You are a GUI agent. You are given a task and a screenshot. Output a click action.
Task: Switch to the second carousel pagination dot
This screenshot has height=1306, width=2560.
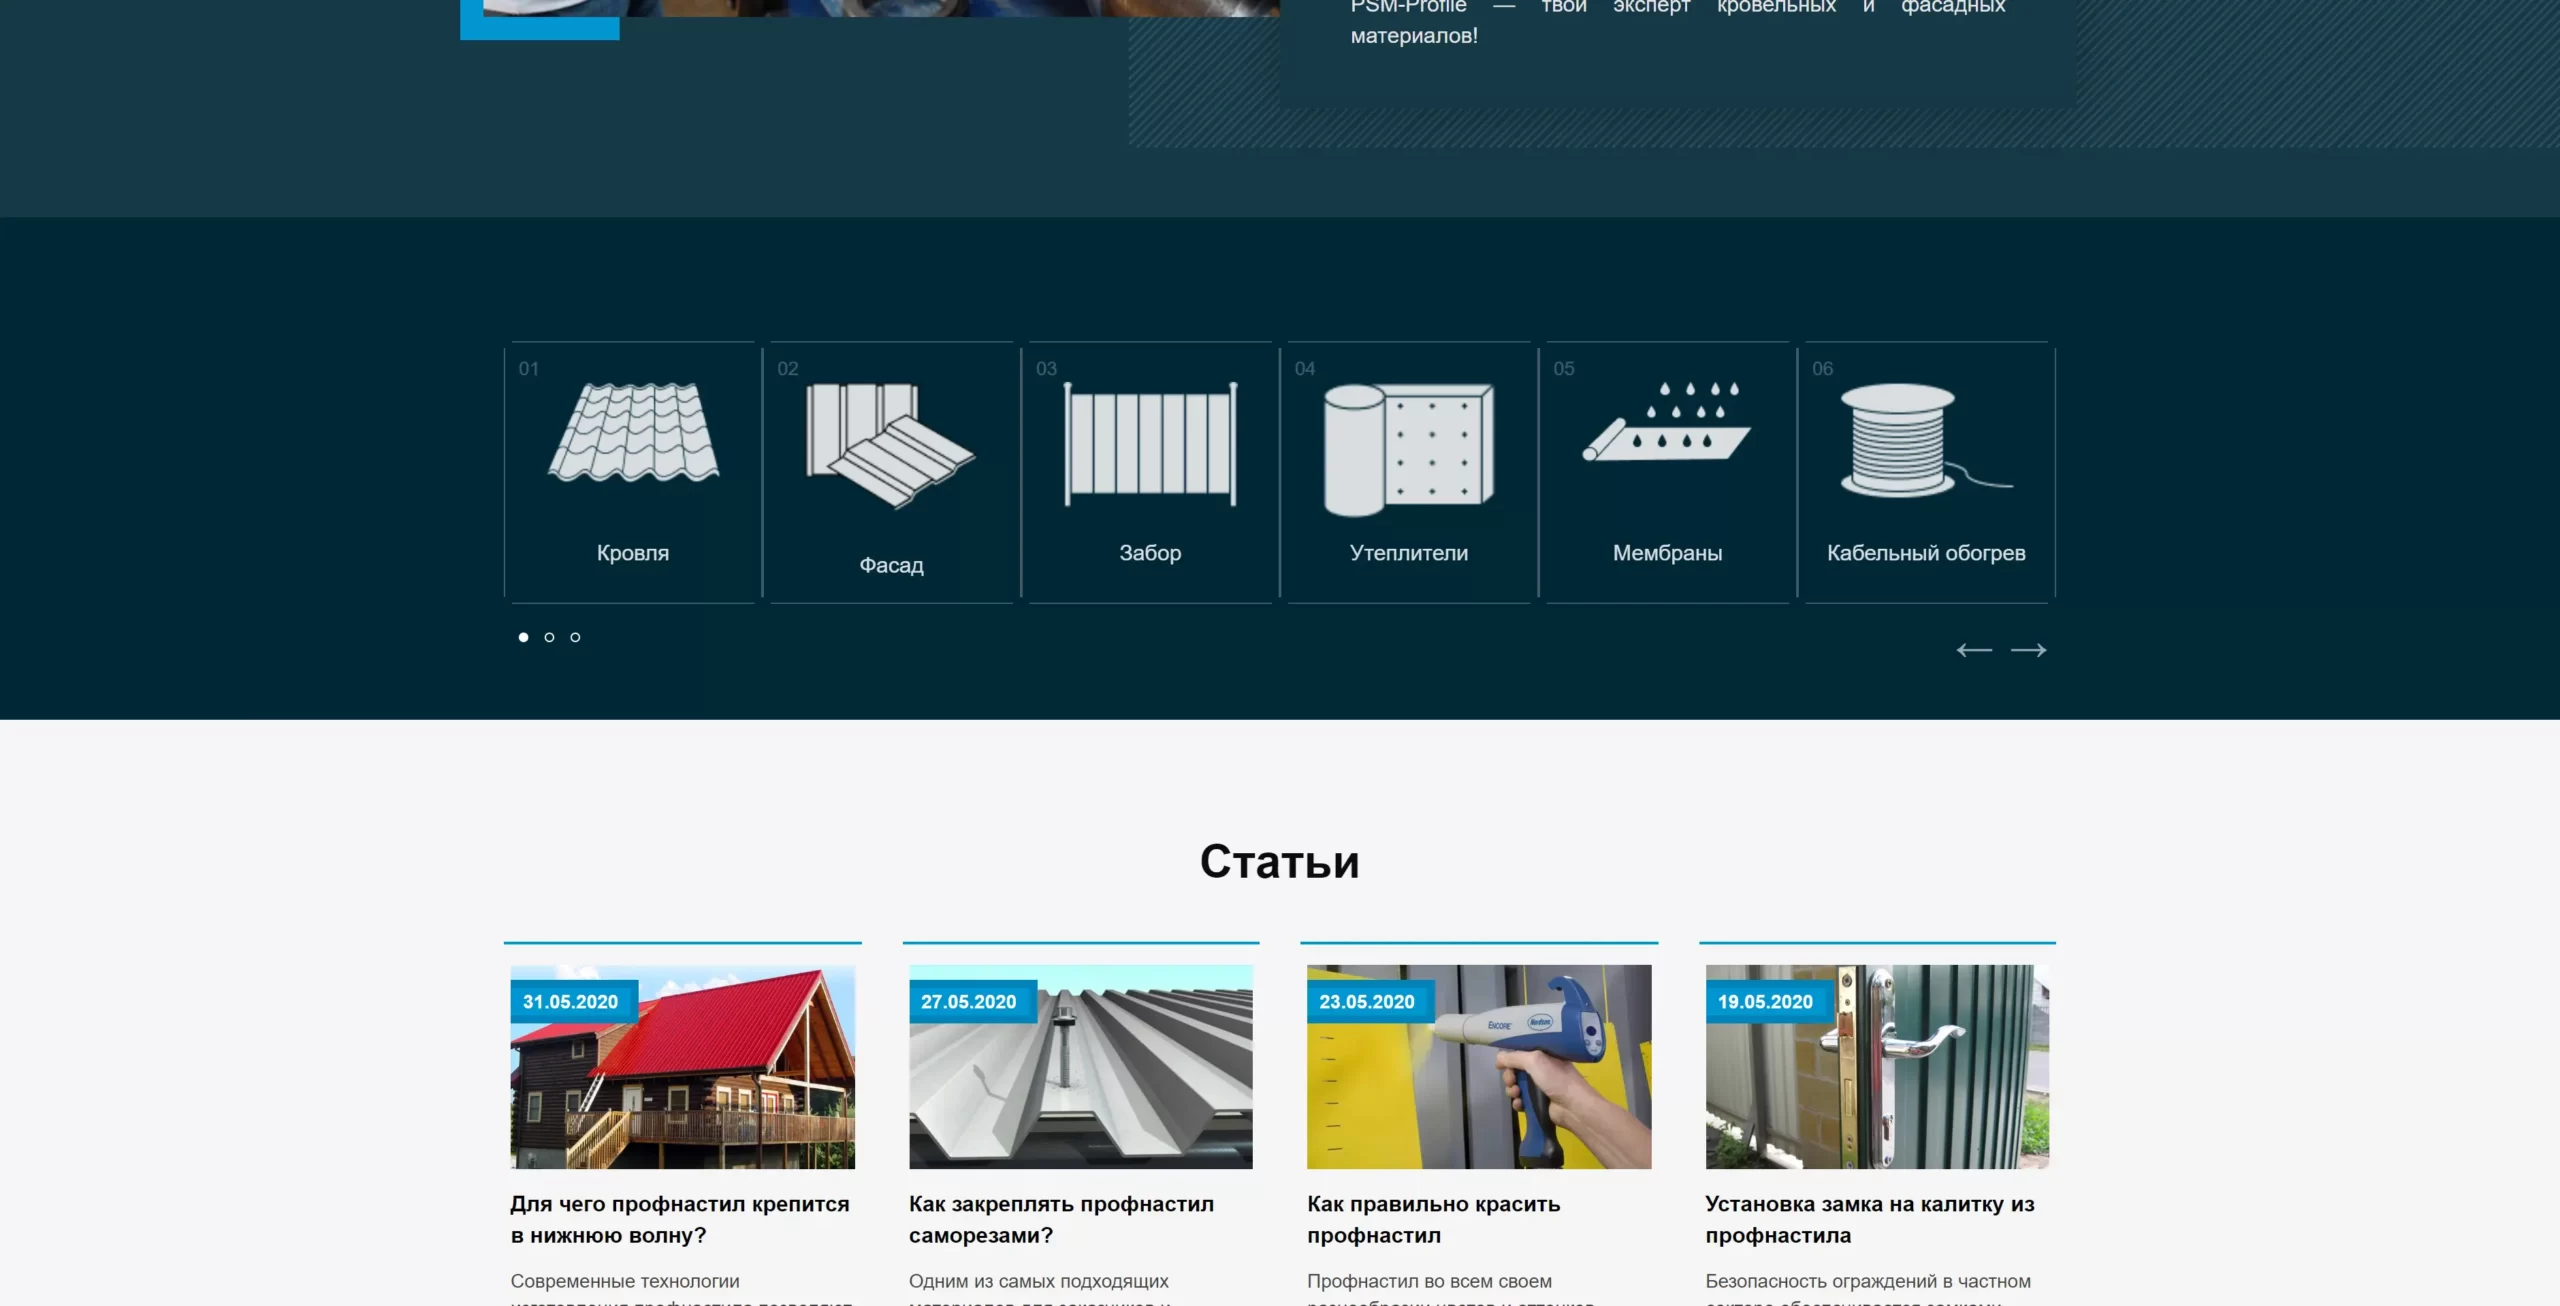[549, 637]
